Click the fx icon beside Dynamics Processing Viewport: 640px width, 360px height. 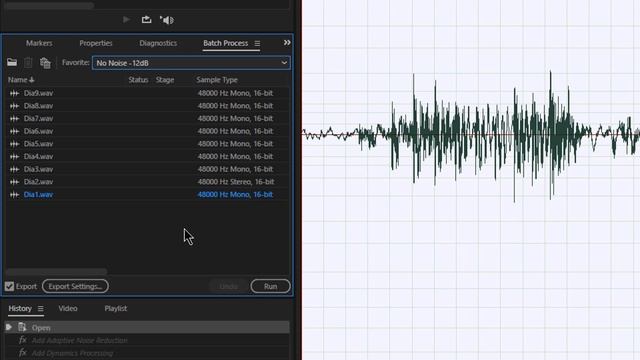[23, 352]
